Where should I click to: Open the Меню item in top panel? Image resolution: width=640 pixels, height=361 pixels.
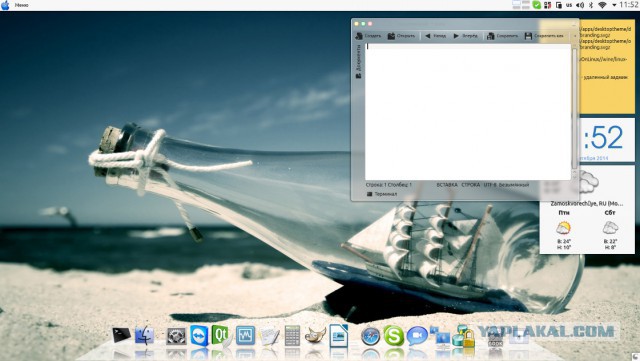click(21, 5)
